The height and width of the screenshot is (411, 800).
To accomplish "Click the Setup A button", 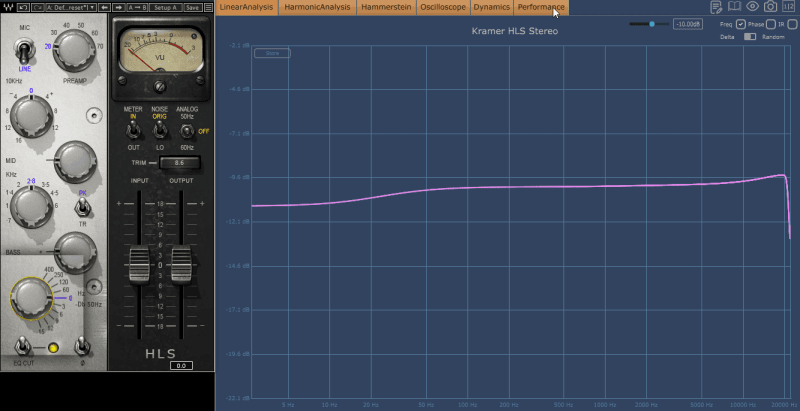I will point(166,8).
